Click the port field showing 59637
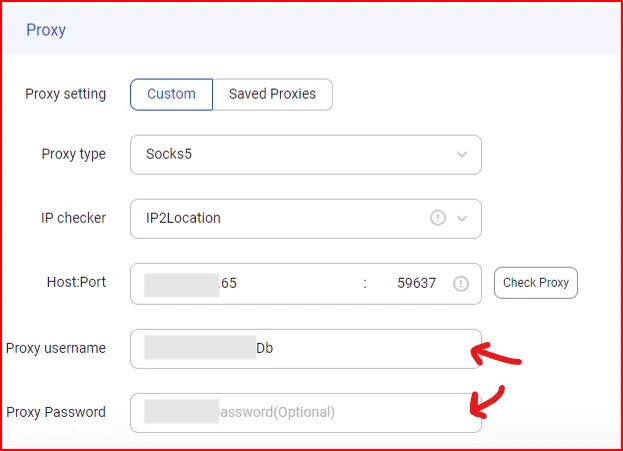This screenshot has width=623, height=451. point(416,283)
